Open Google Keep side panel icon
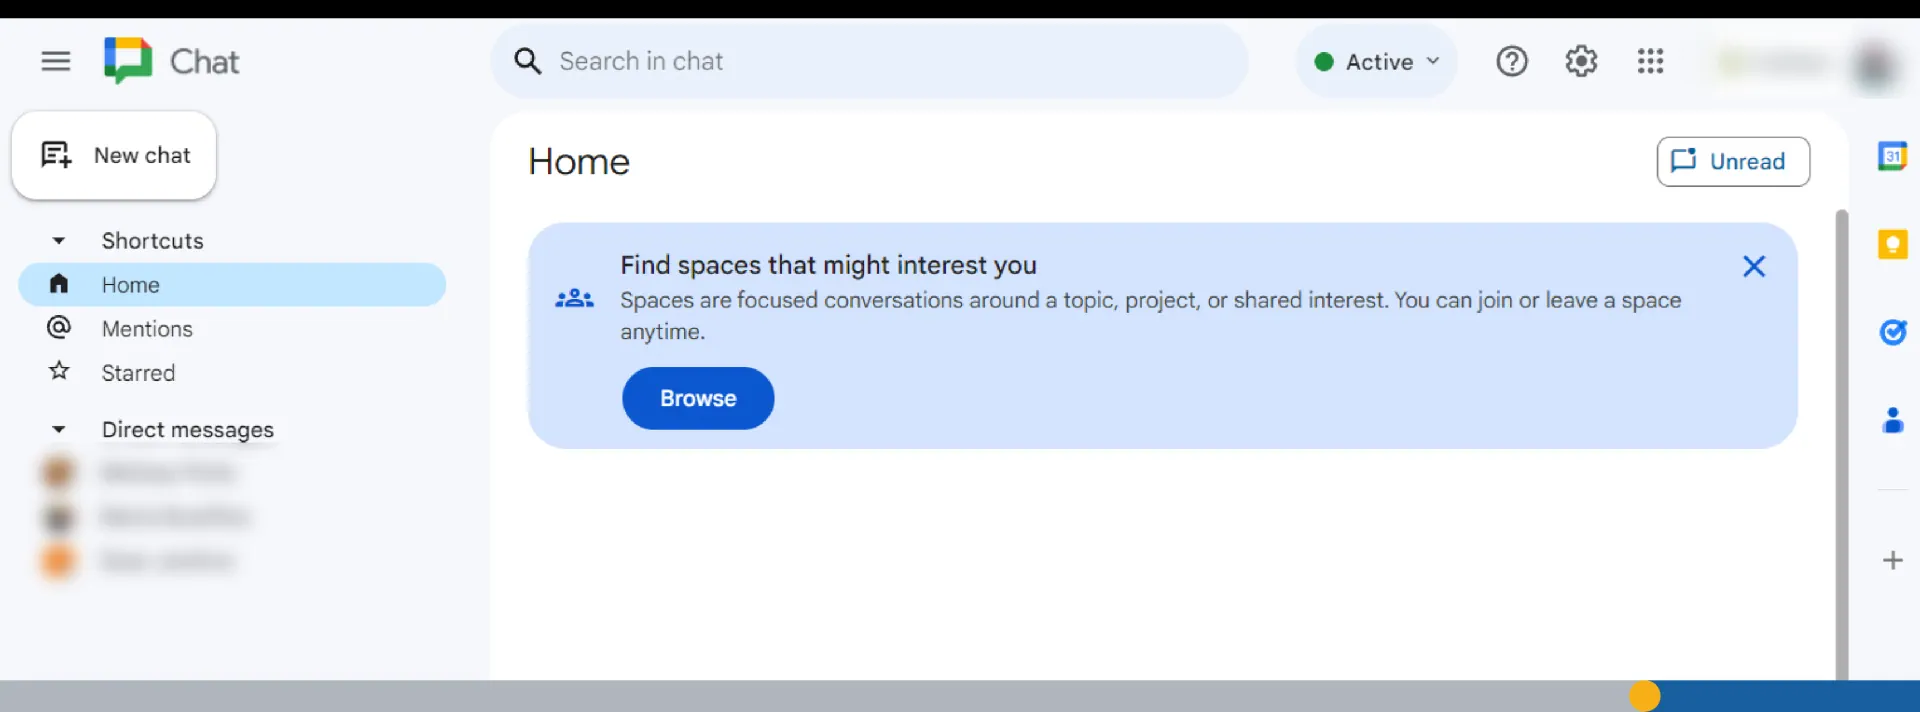This screenshot has height=712, width=1920. pos(1892,244)
